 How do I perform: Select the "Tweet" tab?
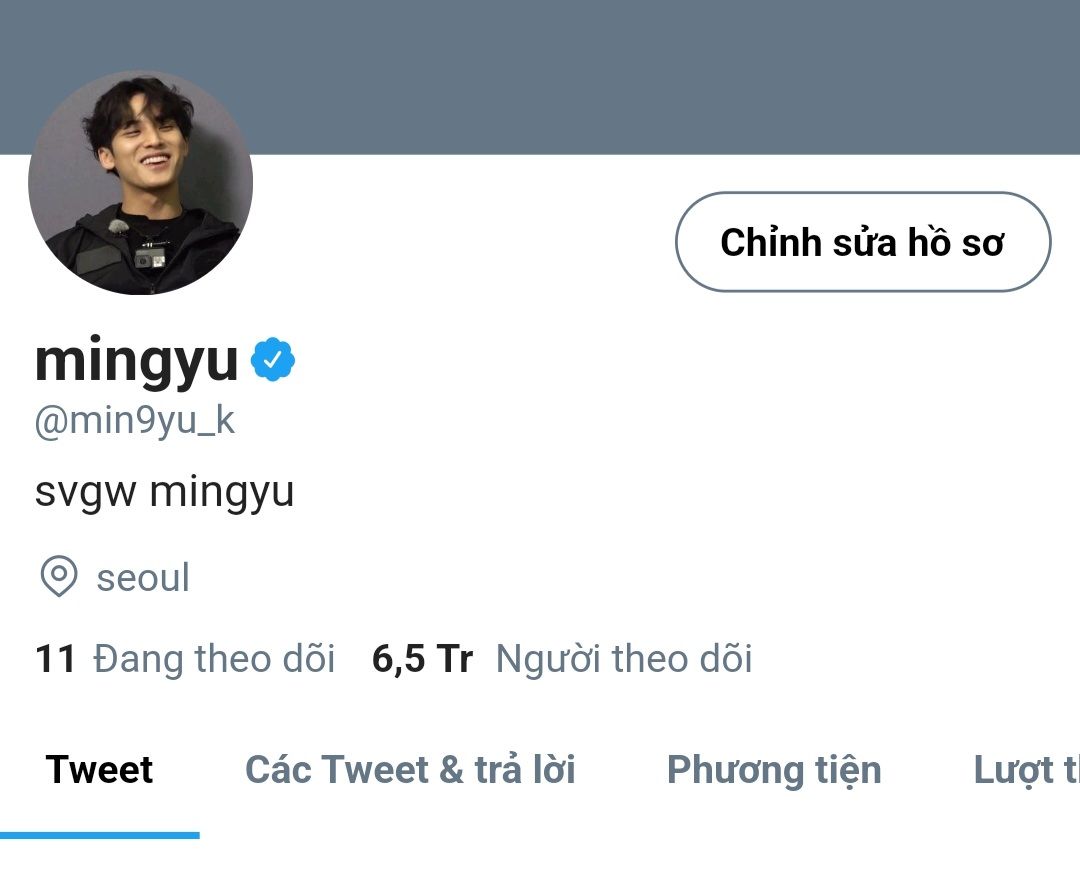(99, 770)
